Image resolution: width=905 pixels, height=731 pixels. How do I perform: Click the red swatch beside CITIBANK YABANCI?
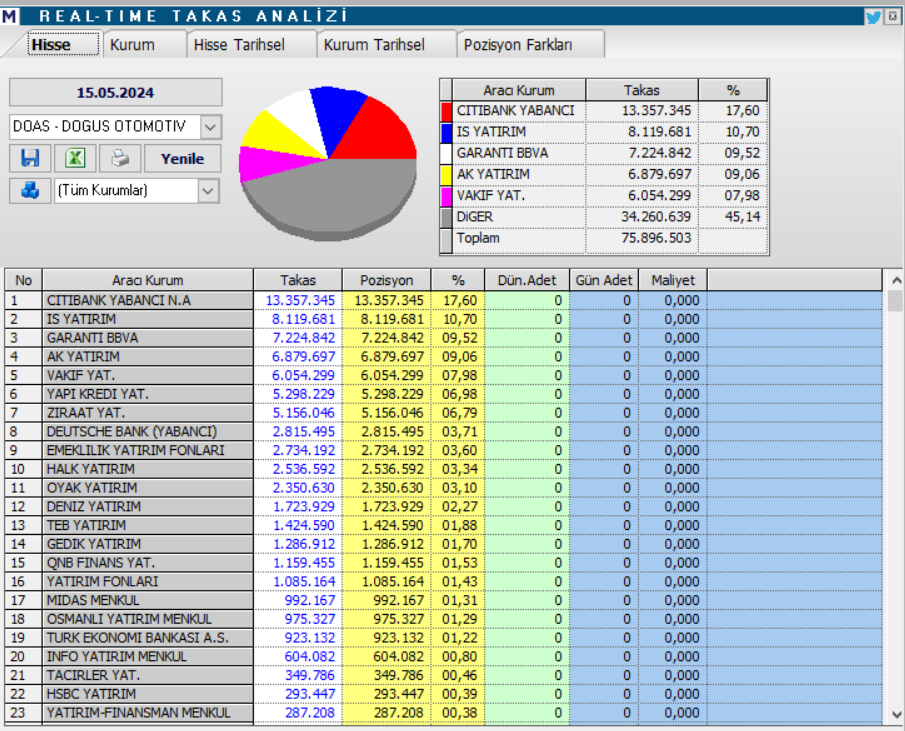pos(444,111)
